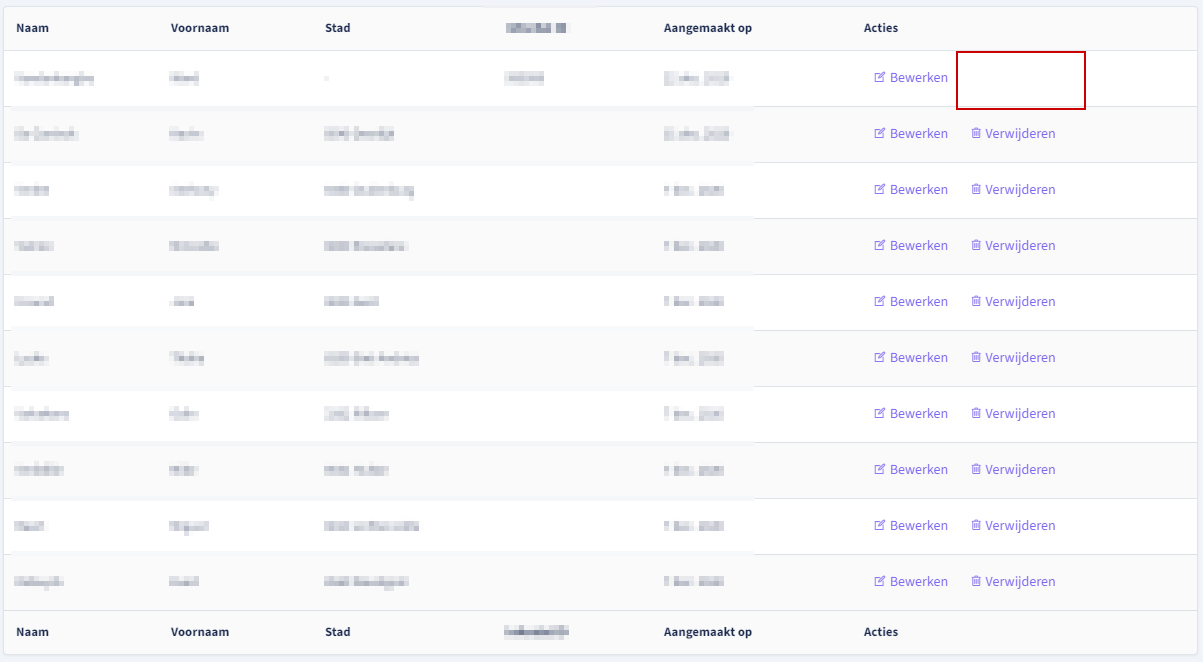1203x662 pixels.
Task: Click the empty red-outlined action cell
Action: coord(1020,81)
